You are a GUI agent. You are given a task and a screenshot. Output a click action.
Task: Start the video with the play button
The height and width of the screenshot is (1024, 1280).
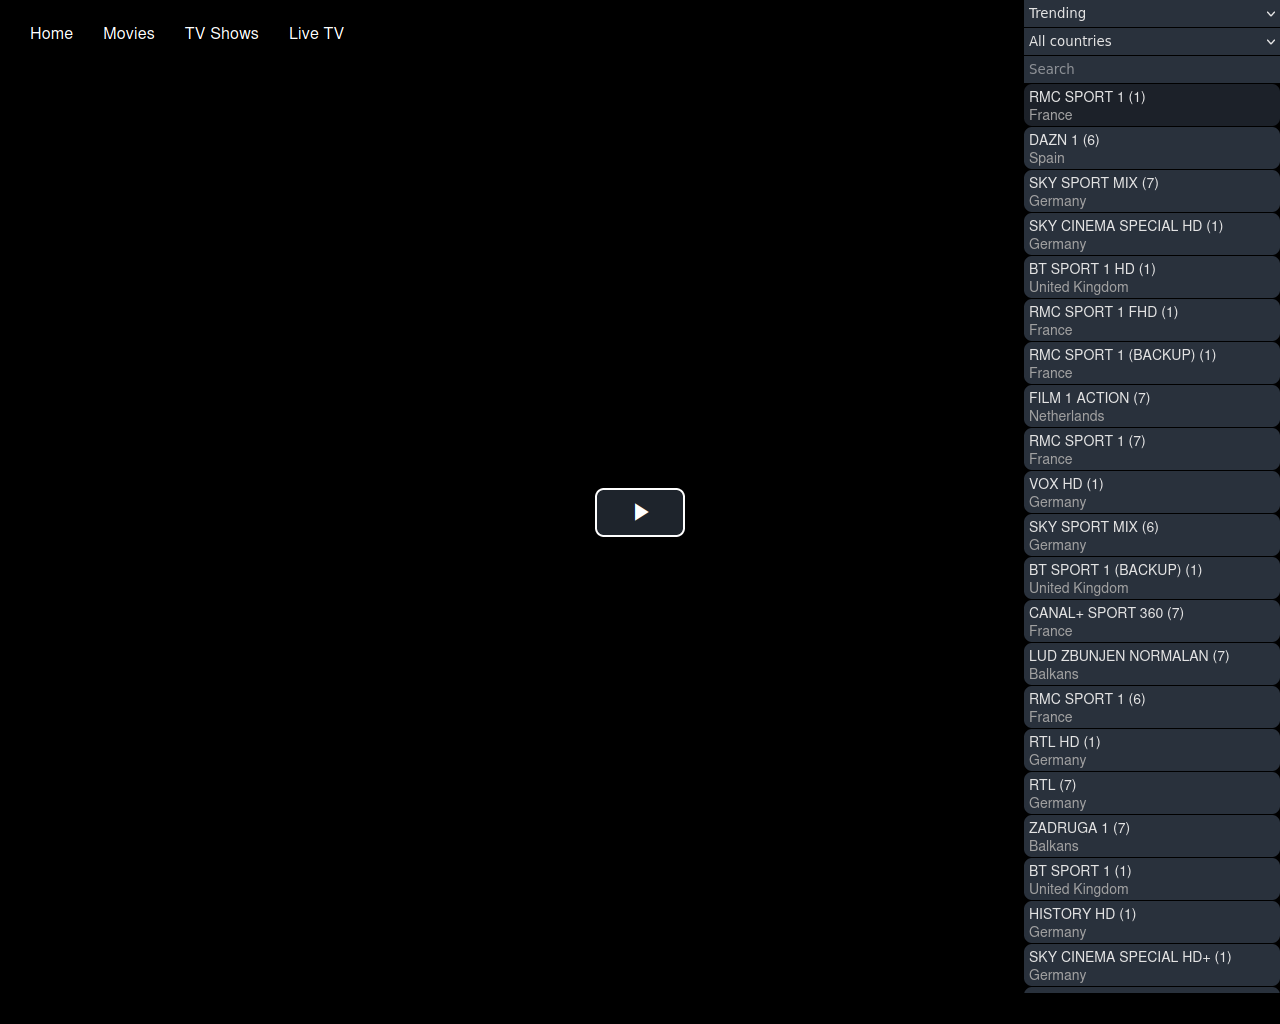click(640, 512)
